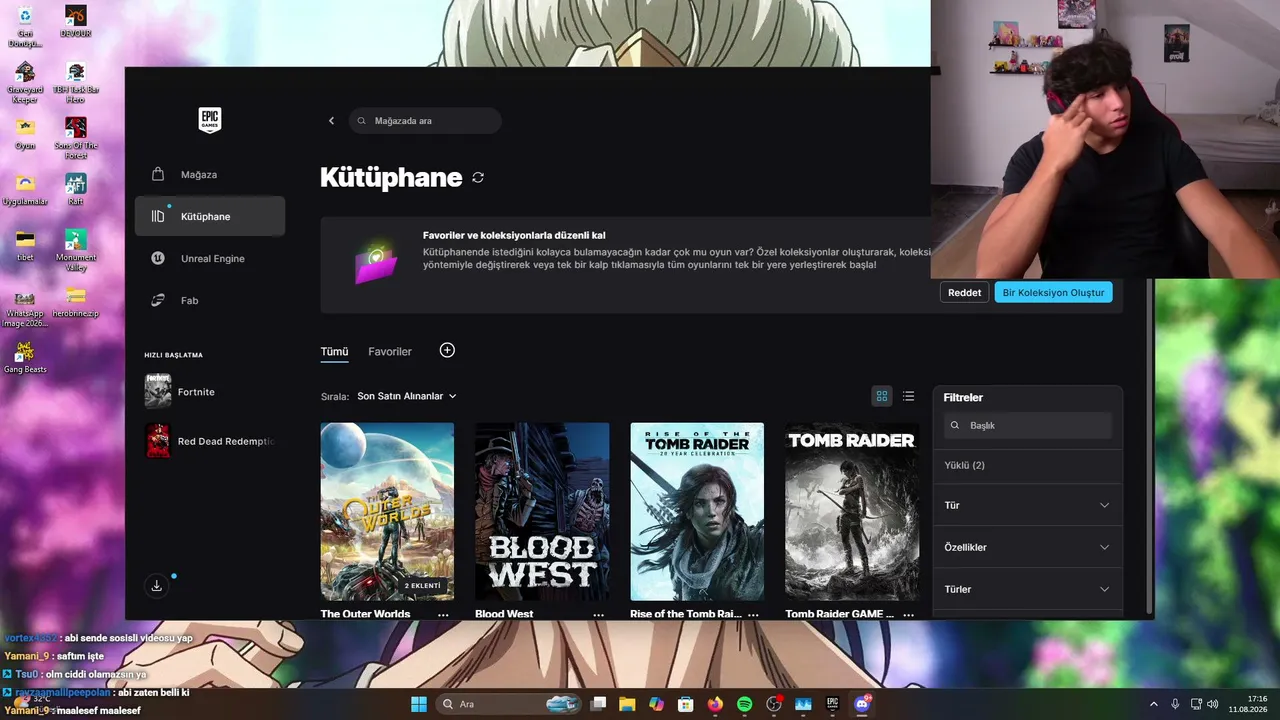Open the Graveyard Keeper desktop shortcut
This screenshot has height=720, width=1280.
[25, 83]
